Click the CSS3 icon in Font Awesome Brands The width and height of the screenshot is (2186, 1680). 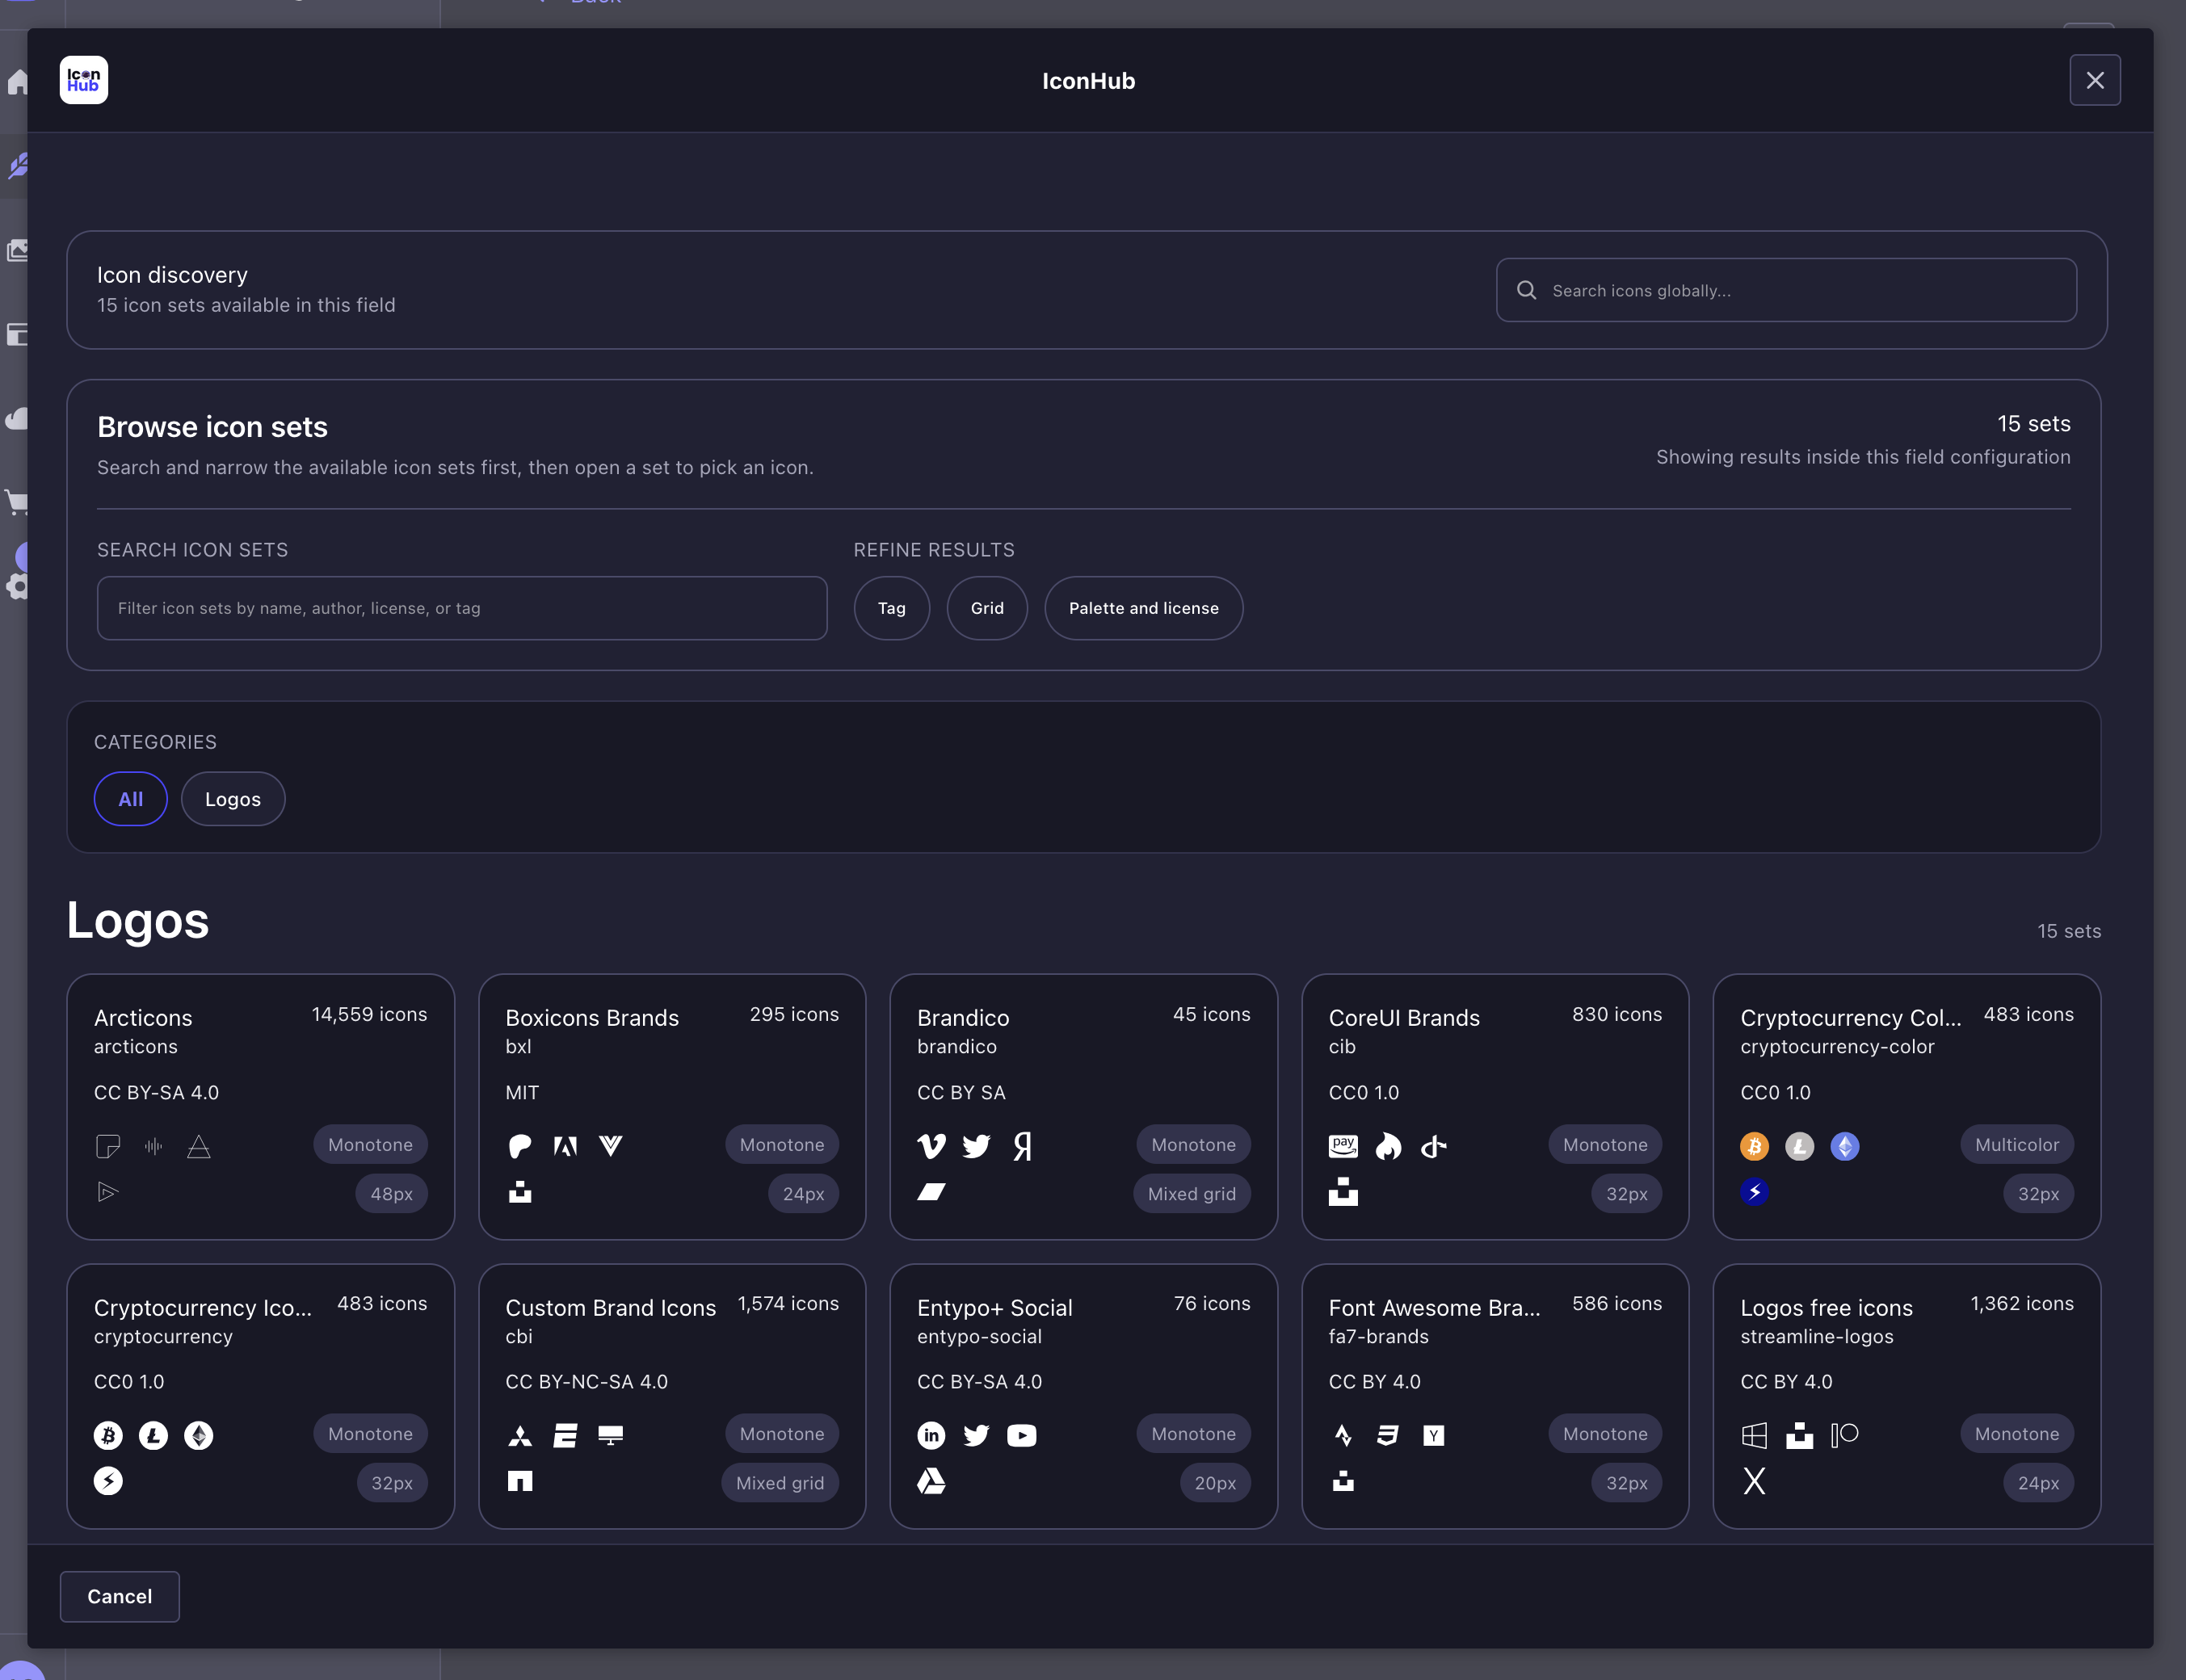(1388, 1436)
